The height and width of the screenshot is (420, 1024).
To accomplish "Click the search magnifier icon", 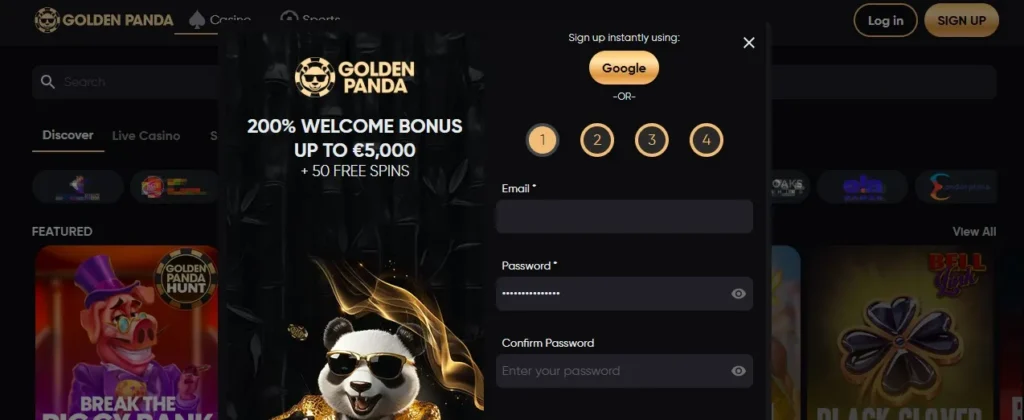I will click(x=47, y=82).
